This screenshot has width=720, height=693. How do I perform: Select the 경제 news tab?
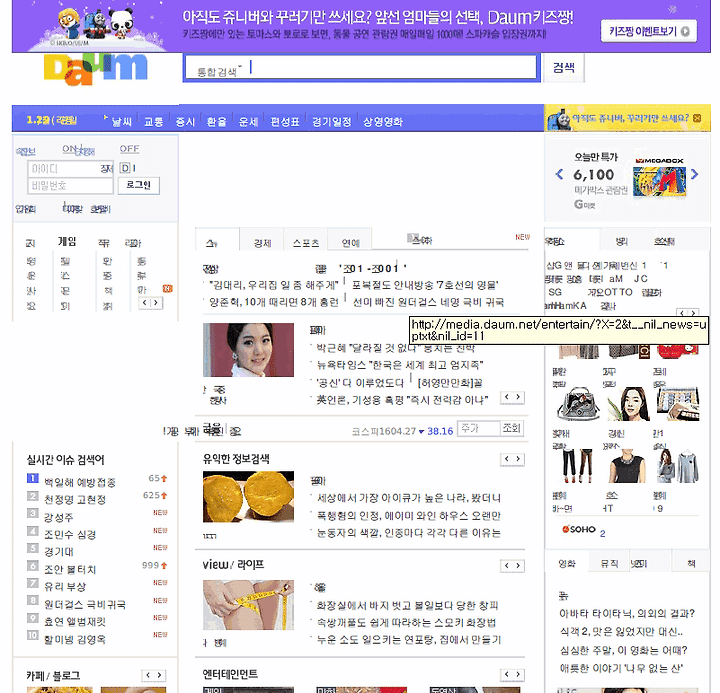click(x=262, y=243)
